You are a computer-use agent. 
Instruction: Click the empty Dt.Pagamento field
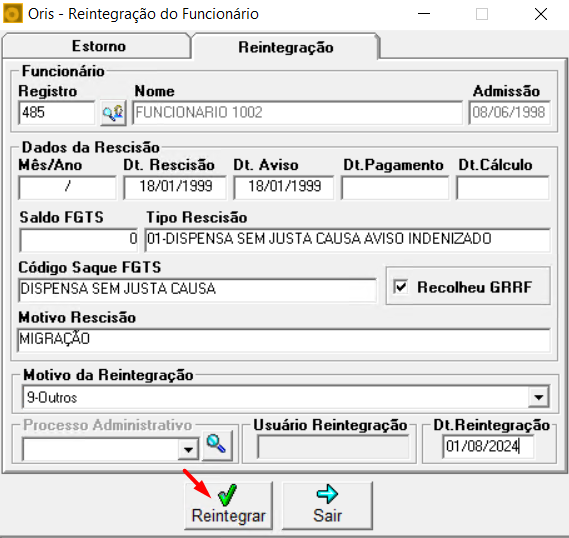395,187
